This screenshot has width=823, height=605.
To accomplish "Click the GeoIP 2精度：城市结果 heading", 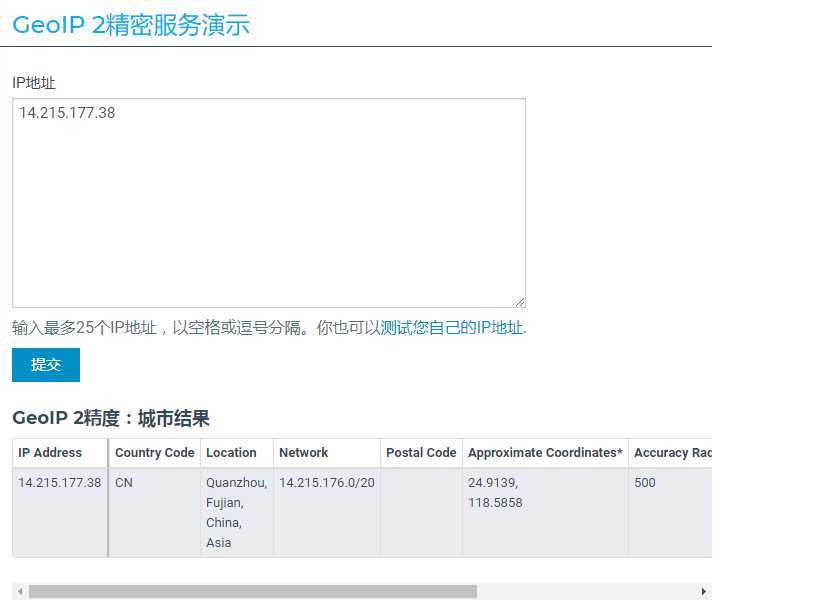I will [111, 418].
